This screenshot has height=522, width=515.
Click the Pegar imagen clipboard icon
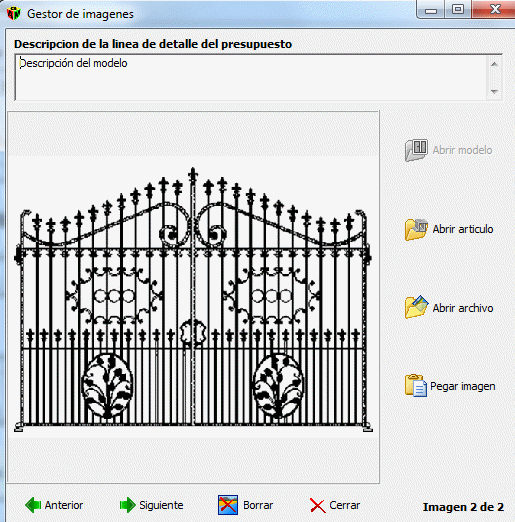[416, 386]
